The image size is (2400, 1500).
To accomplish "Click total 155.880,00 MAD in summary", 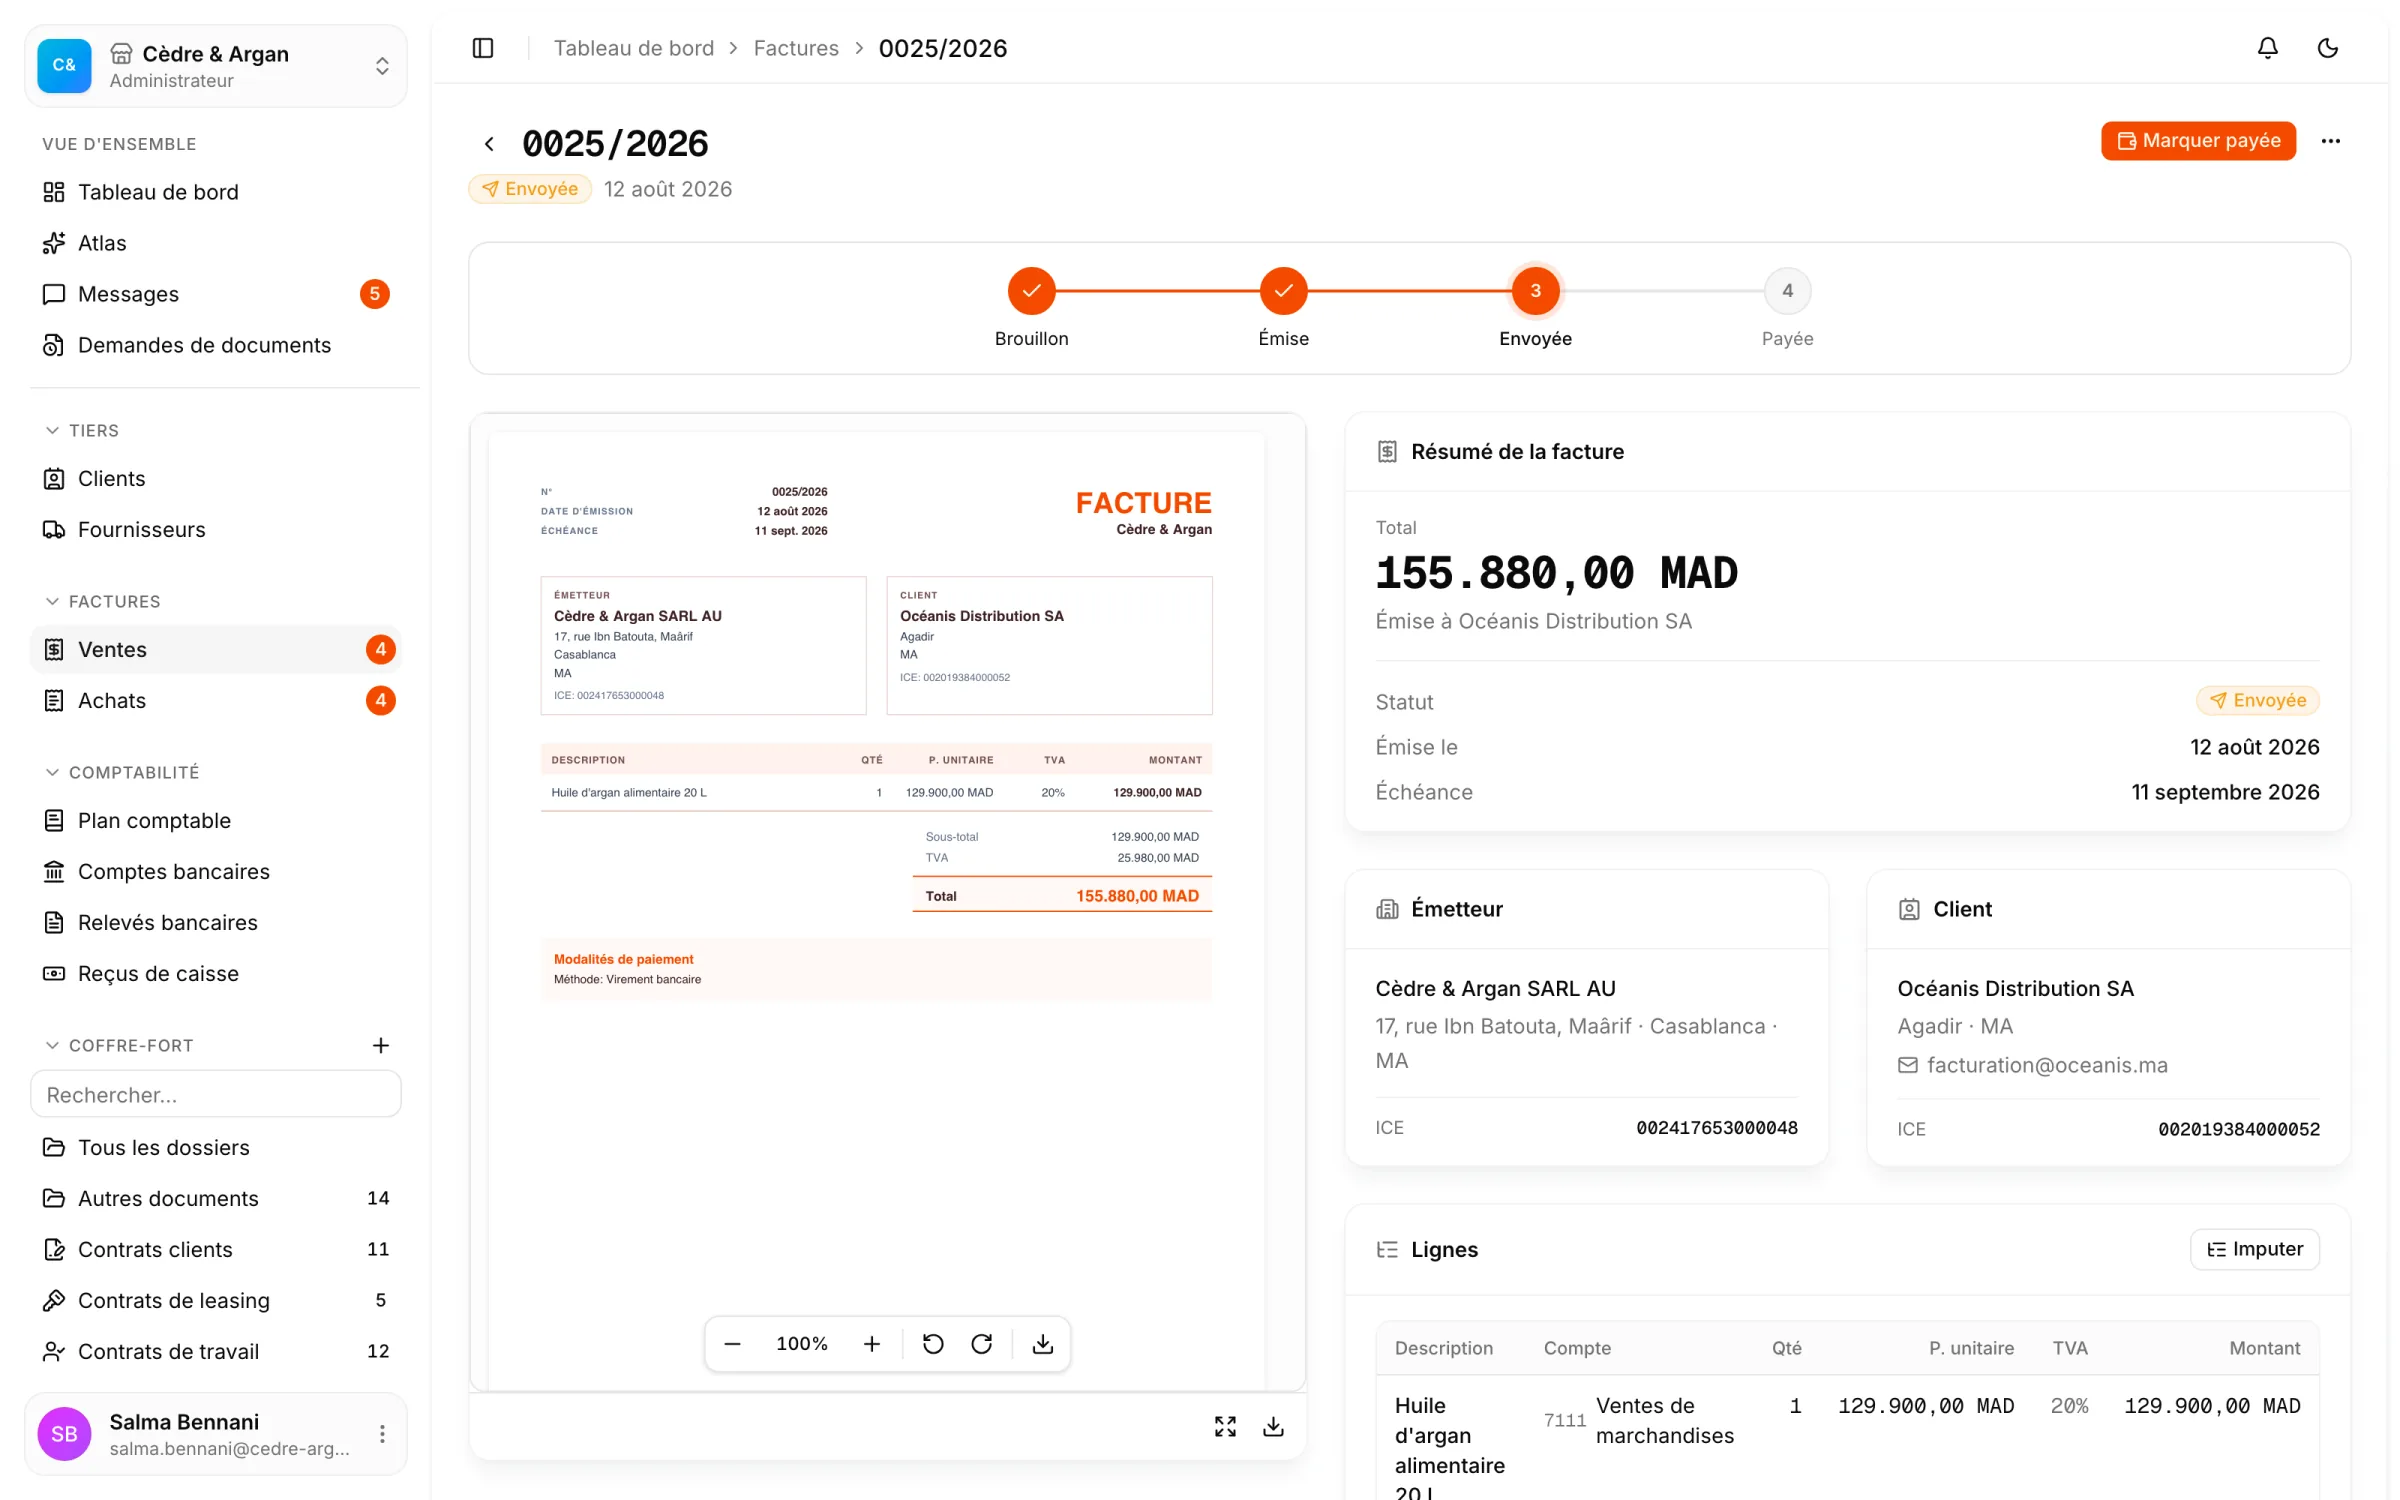I will coord(1556,574).
